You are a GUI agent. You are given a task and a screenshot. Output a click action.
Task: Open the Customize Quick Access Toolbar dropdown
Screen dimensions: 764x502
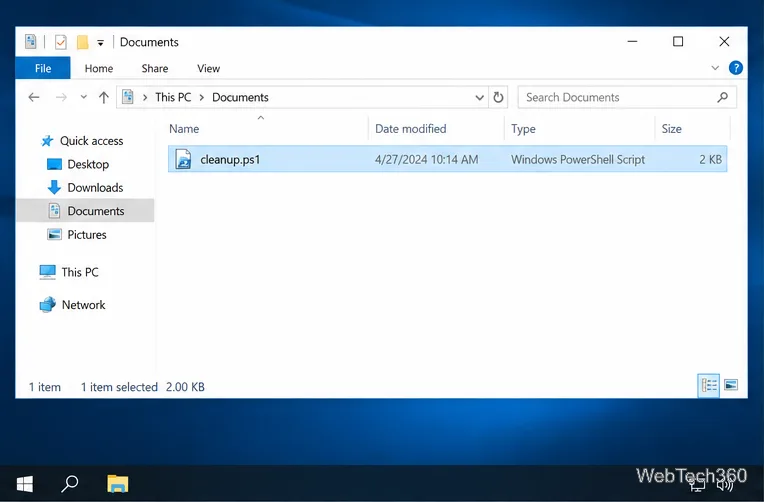[x=100, y=43]
